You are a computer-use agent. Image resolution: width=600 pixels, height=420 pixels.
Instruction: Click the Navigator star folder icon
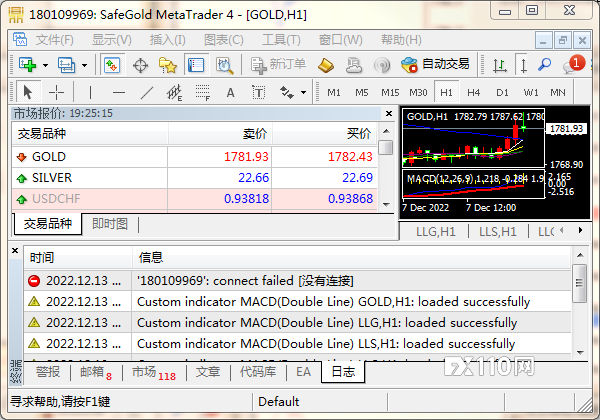tap(168, 65)
